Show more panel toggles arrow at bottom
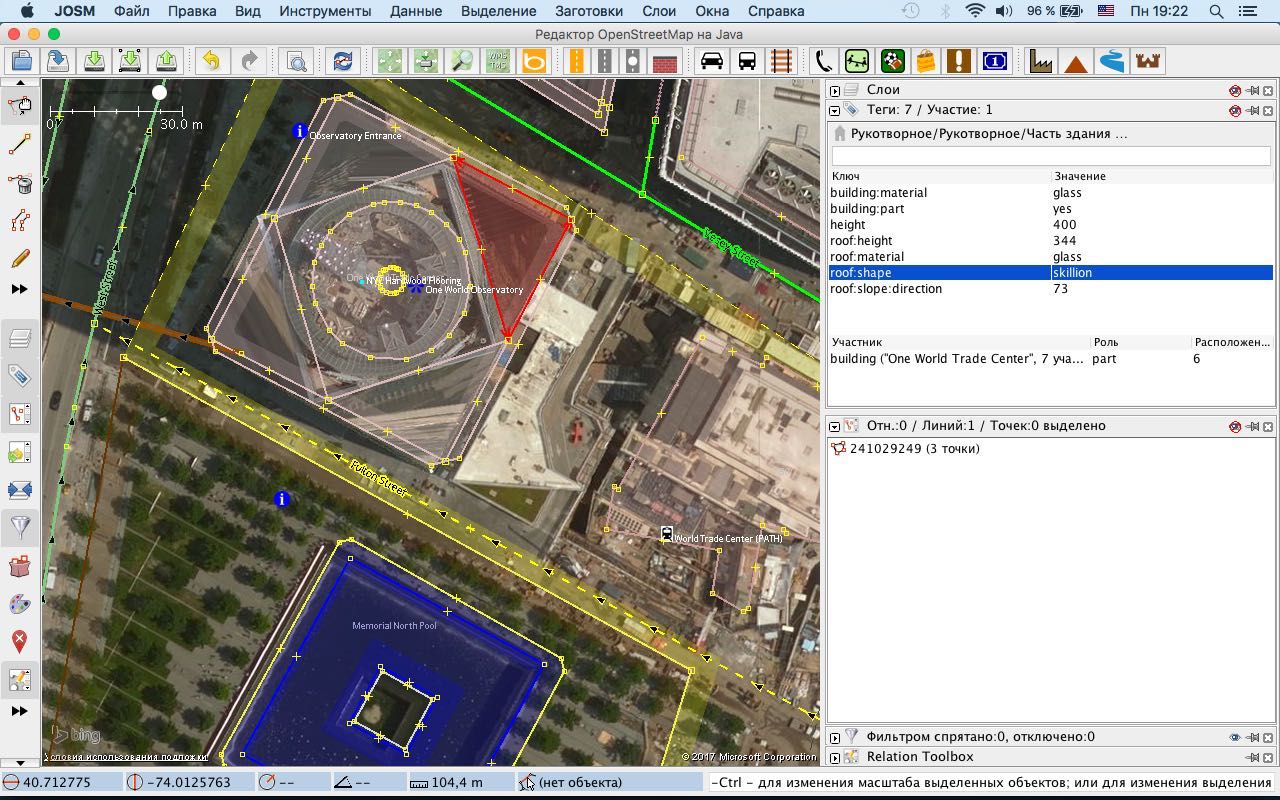Image resolution: width=1280 pixels, height=800 pixels. [19, 711]
